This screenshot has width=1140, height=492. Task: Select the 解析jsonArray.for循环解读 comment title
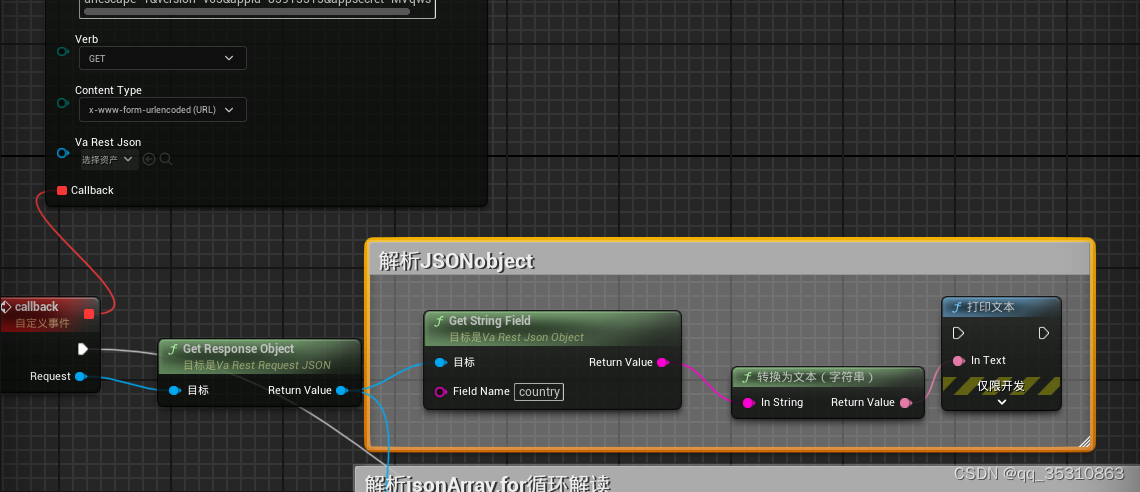click(487, 482)
